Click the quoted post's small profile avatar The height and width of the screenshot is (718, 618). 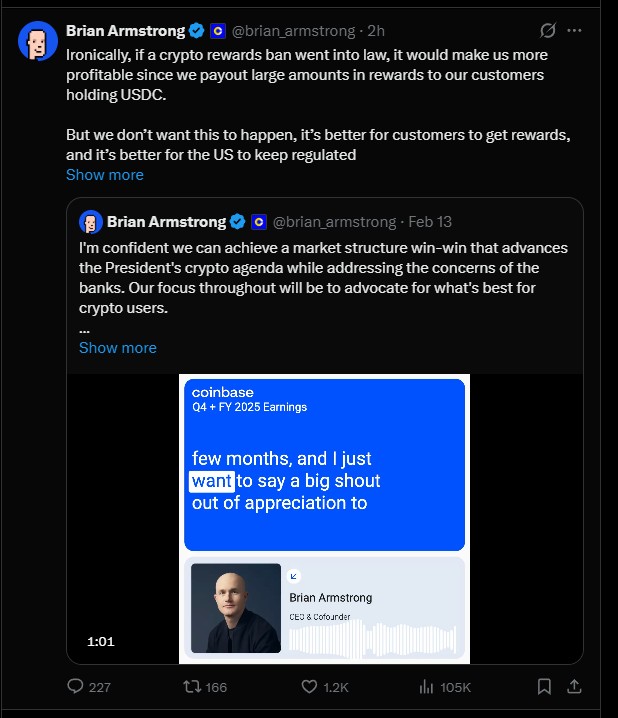point(91,221)
